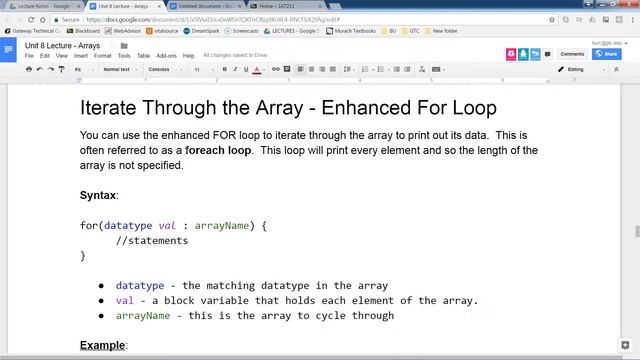Screen dimensions: 640x360
Task: Undo the last edit
Action: coord(40,69)
